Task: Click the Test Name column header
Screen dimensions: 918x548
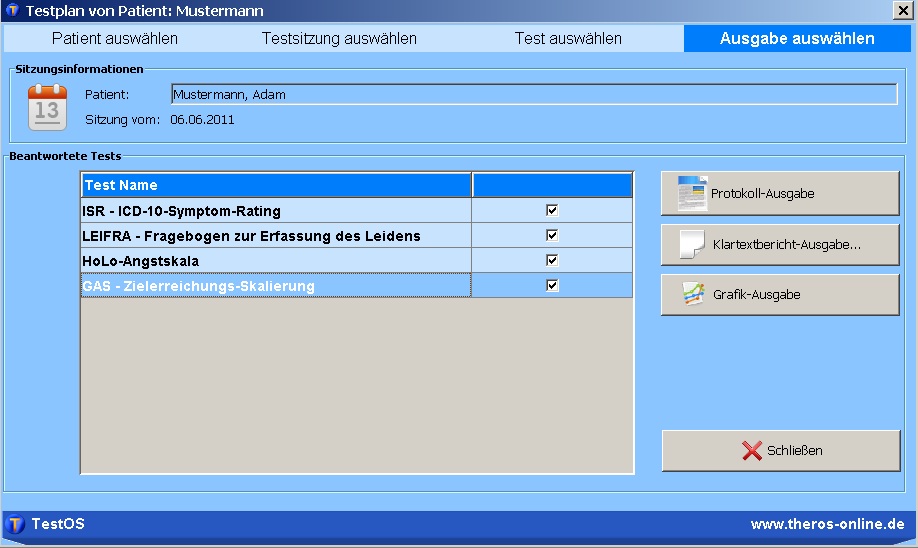Action: coord(276,185)
